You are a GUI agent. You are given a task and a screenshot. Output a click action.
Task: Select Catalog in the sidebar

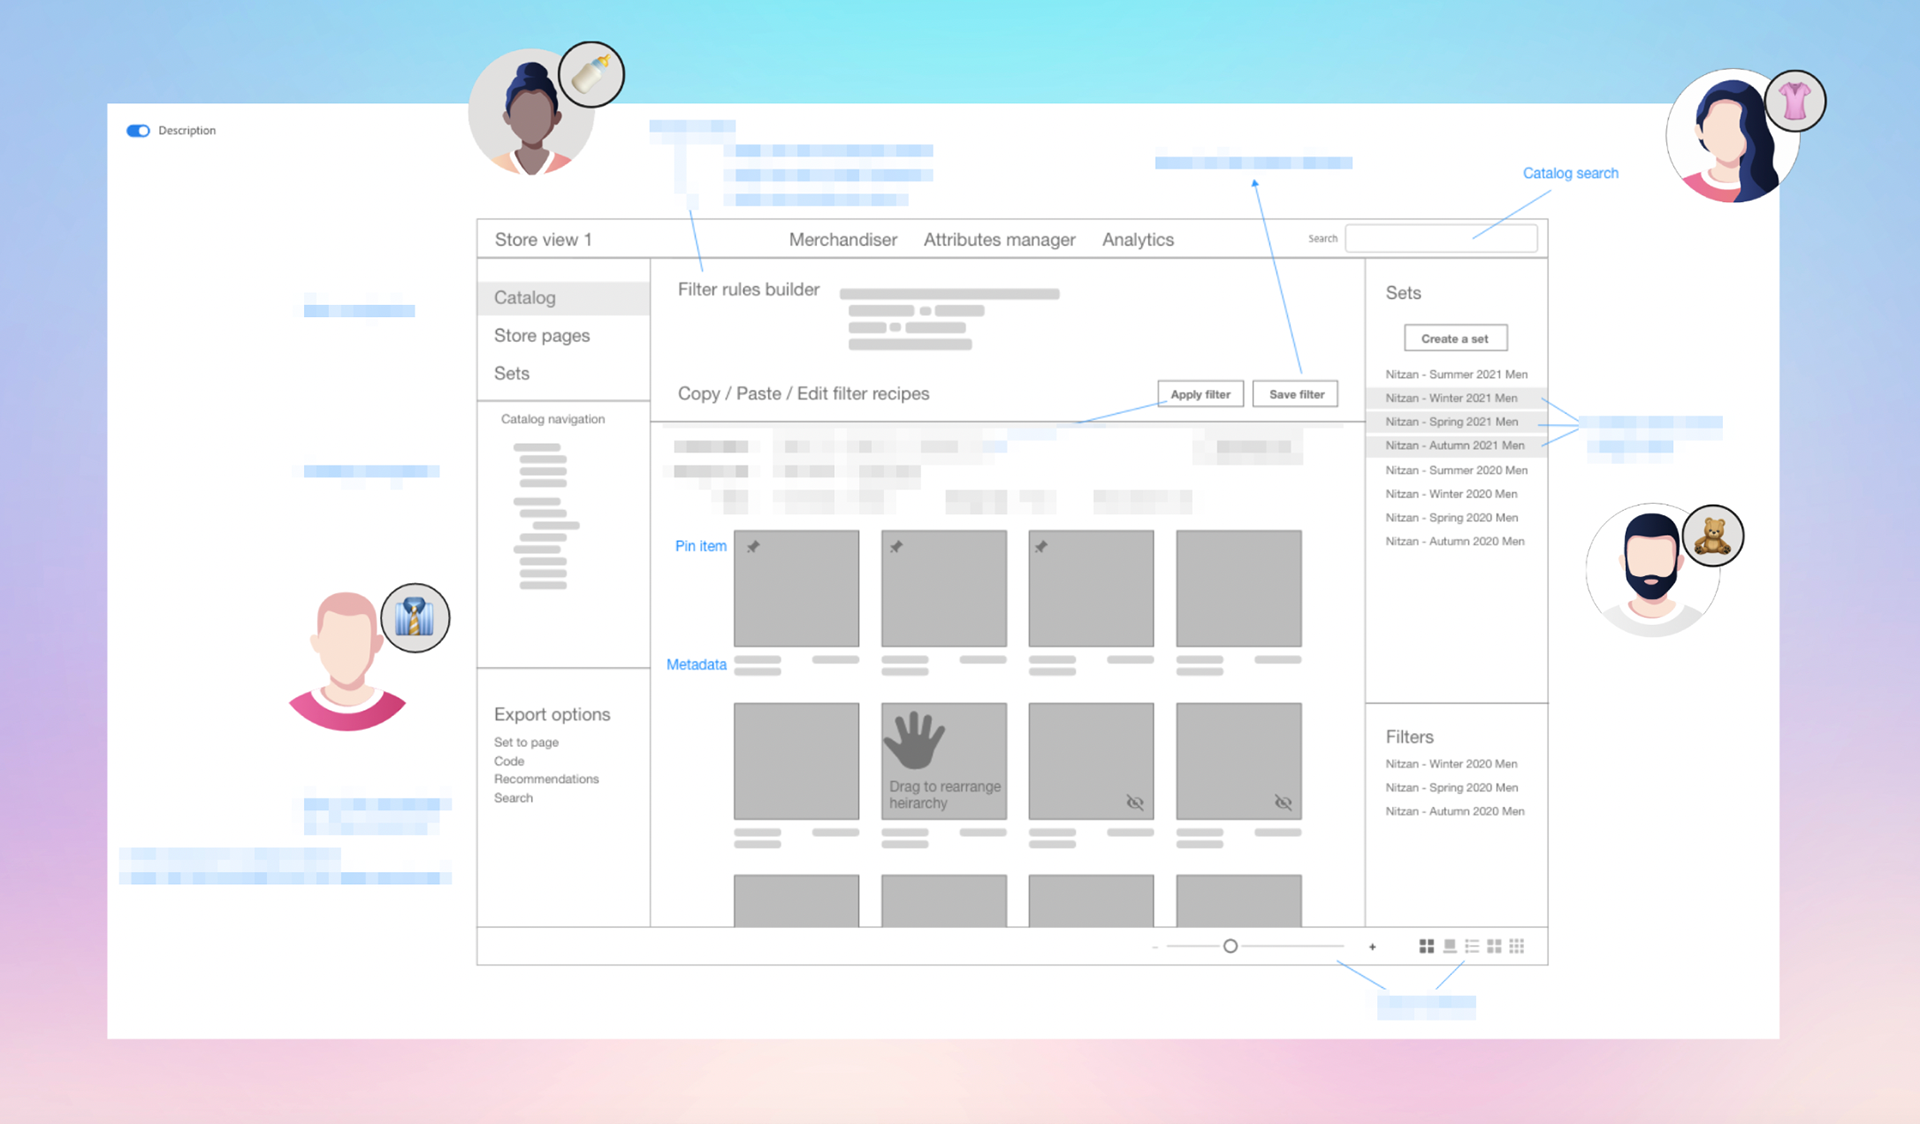pos(564,298)
